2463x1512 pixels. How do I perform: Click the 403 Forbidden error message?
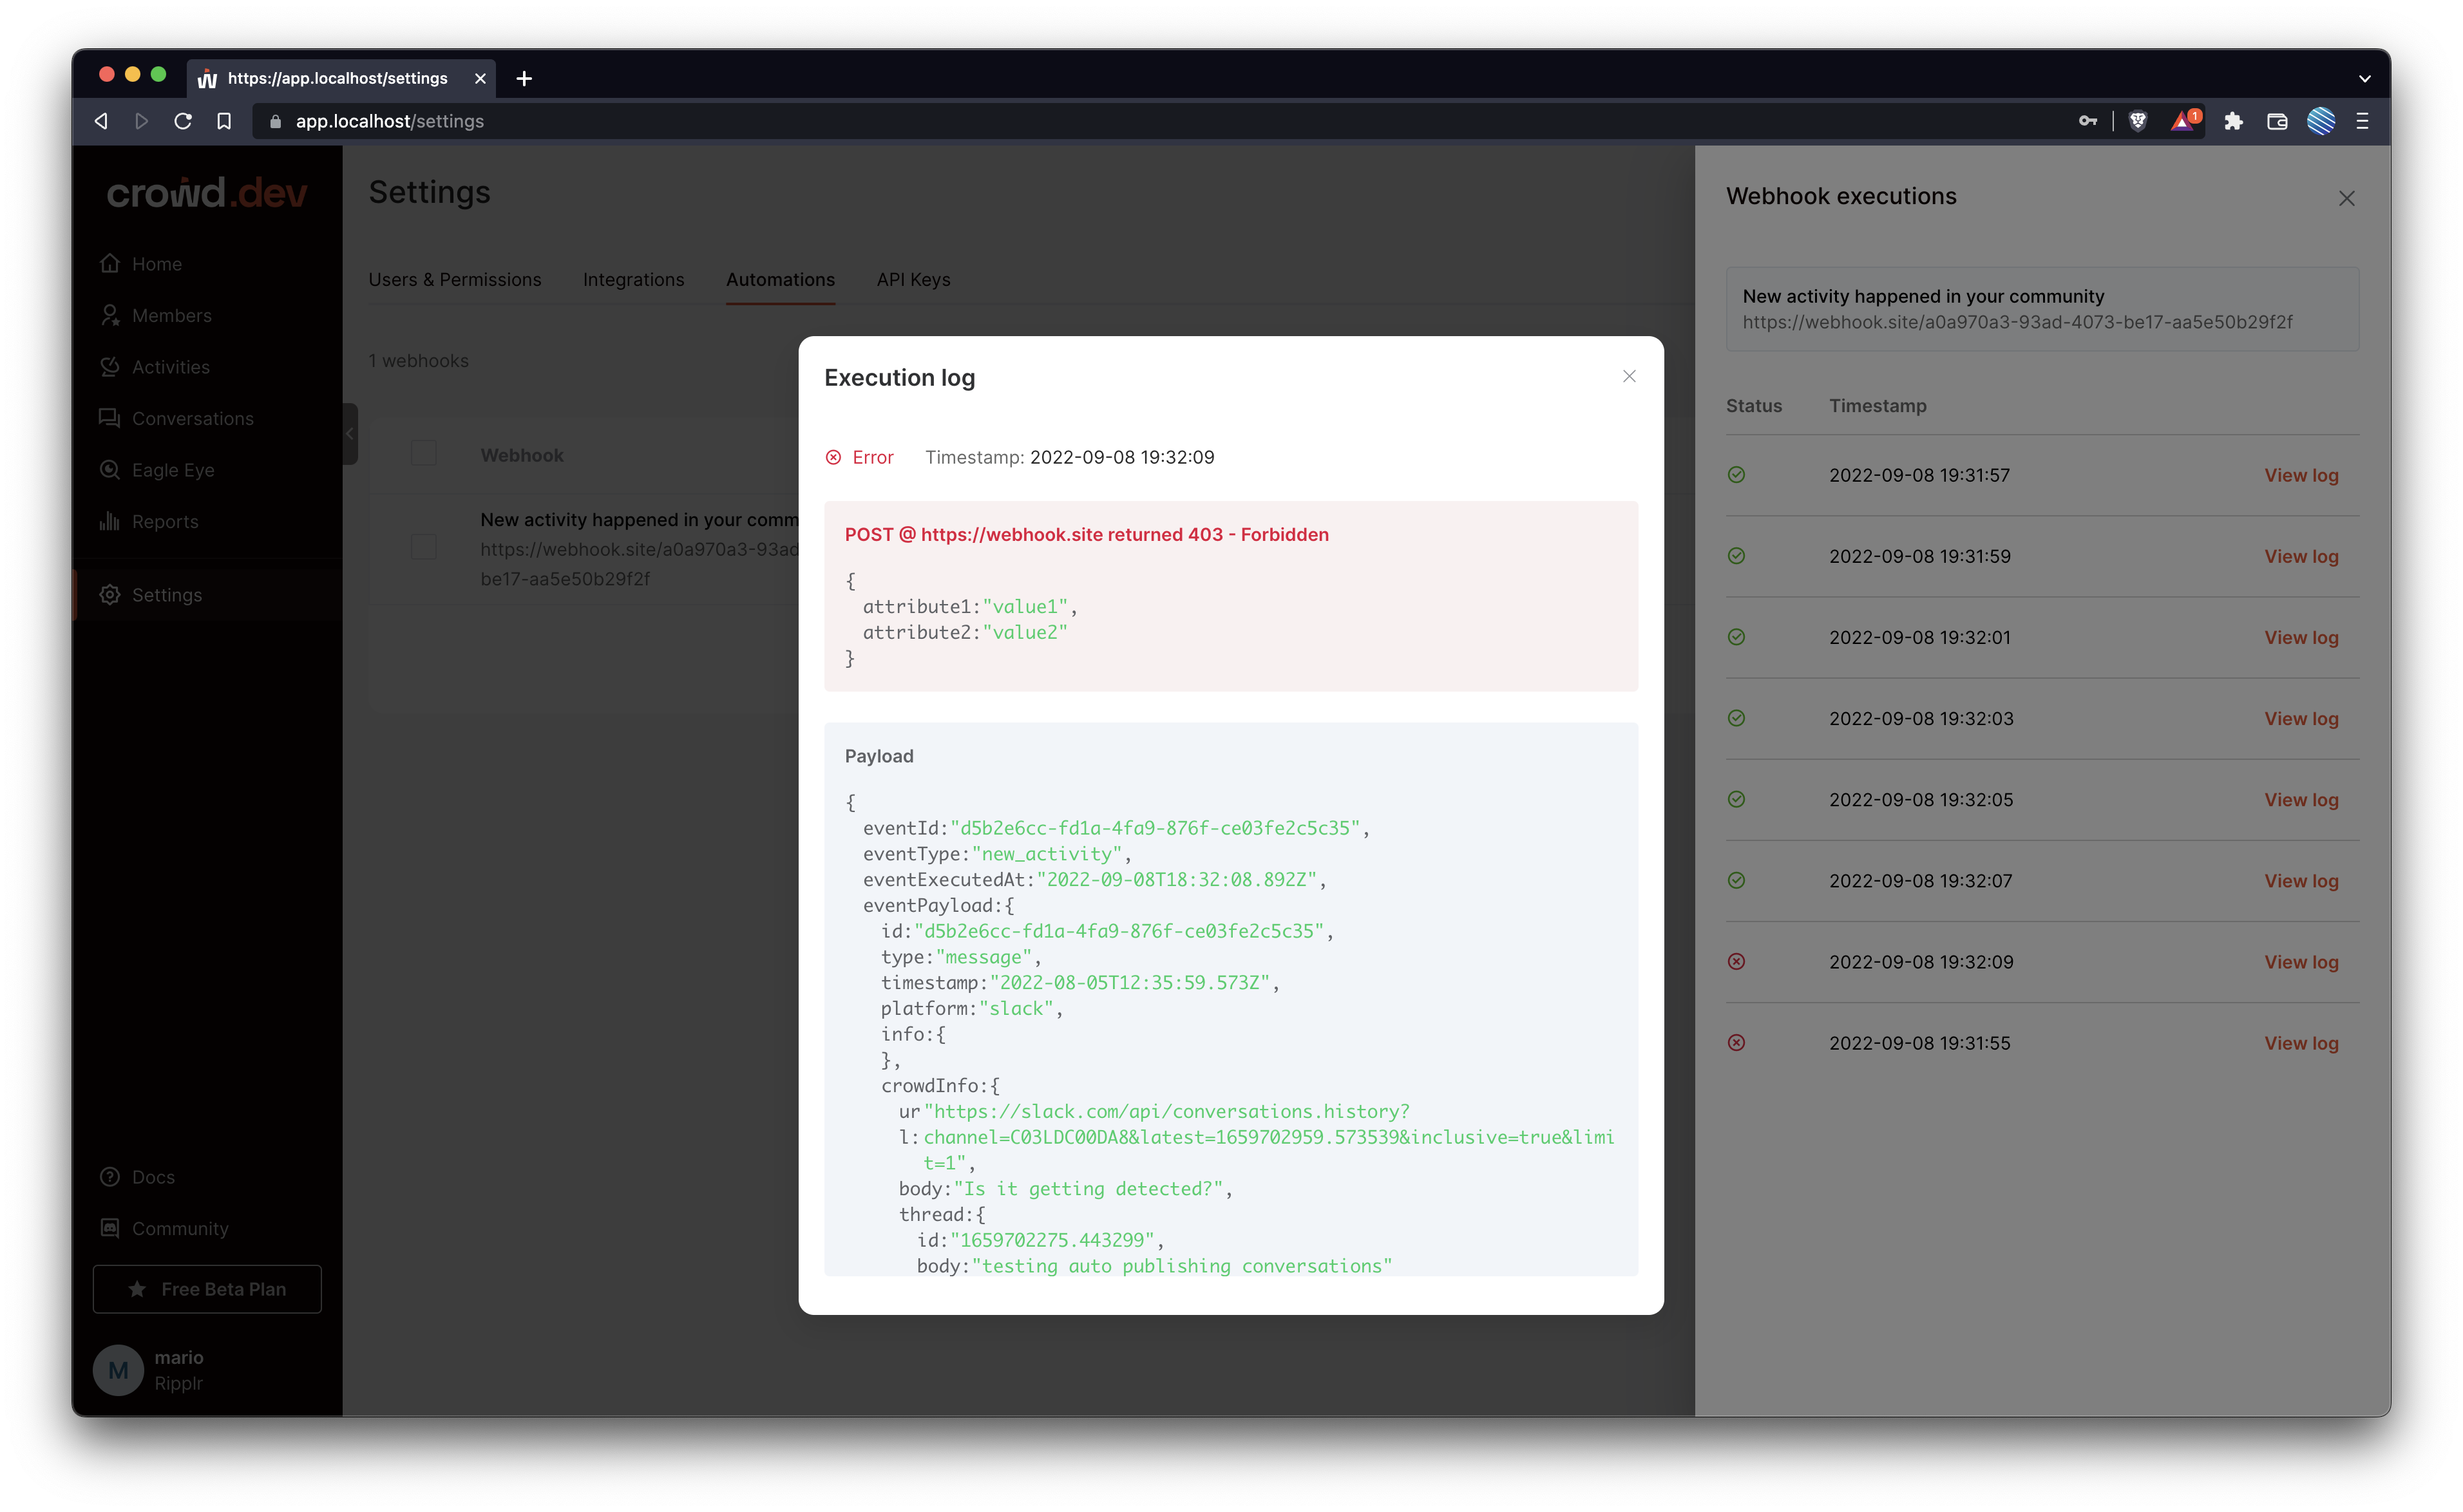(x=1086, y=534)
